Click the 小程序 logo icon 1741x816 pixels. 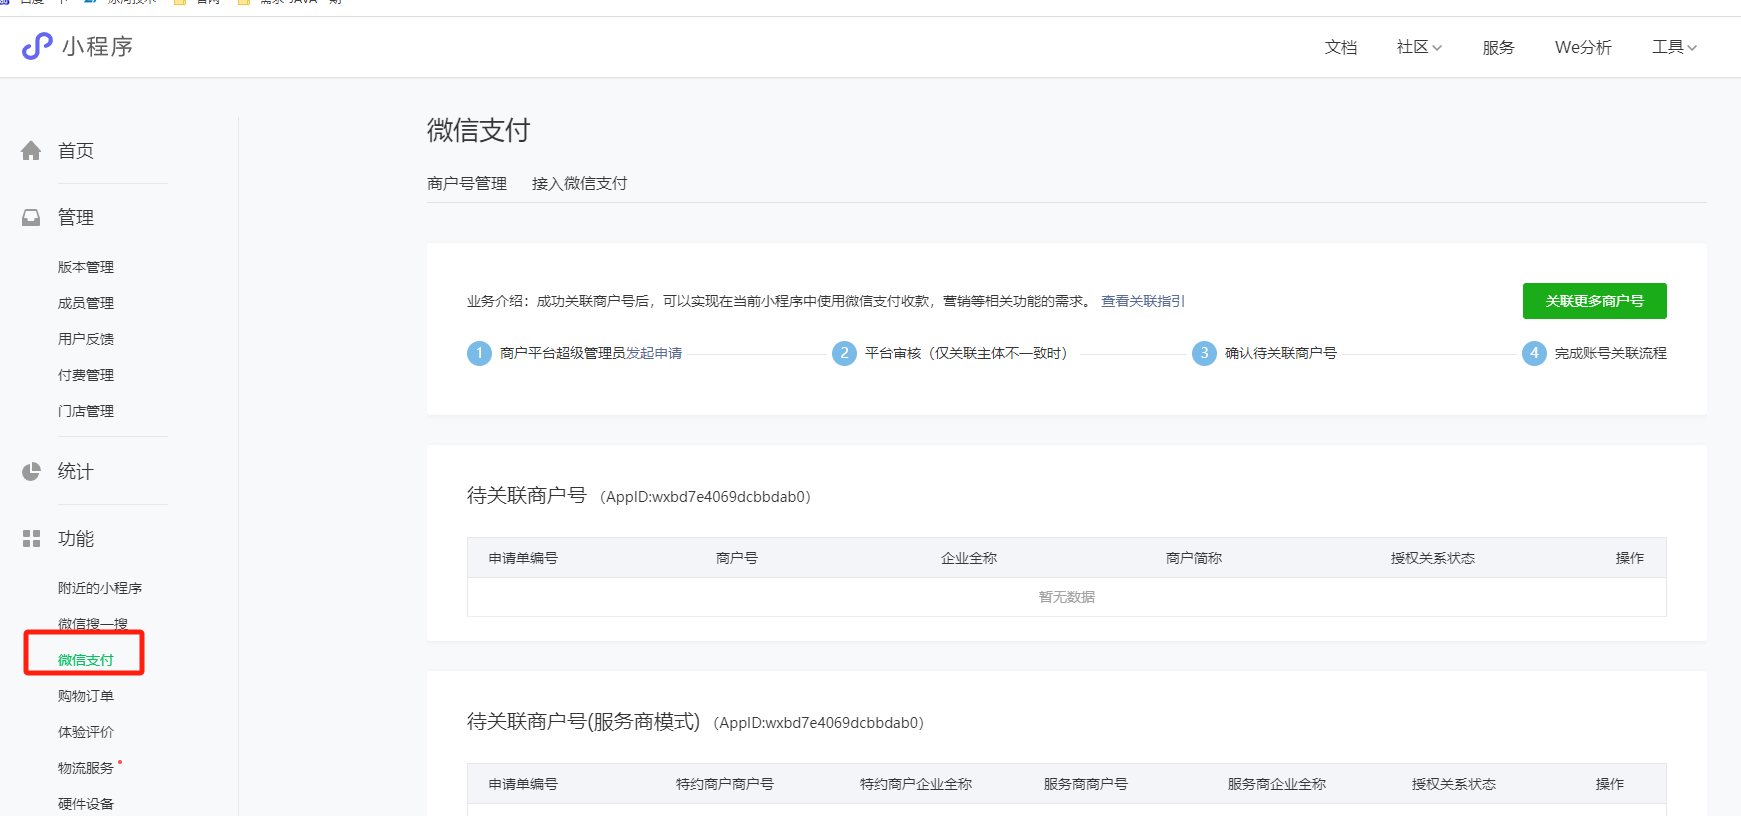coord(37,46)
